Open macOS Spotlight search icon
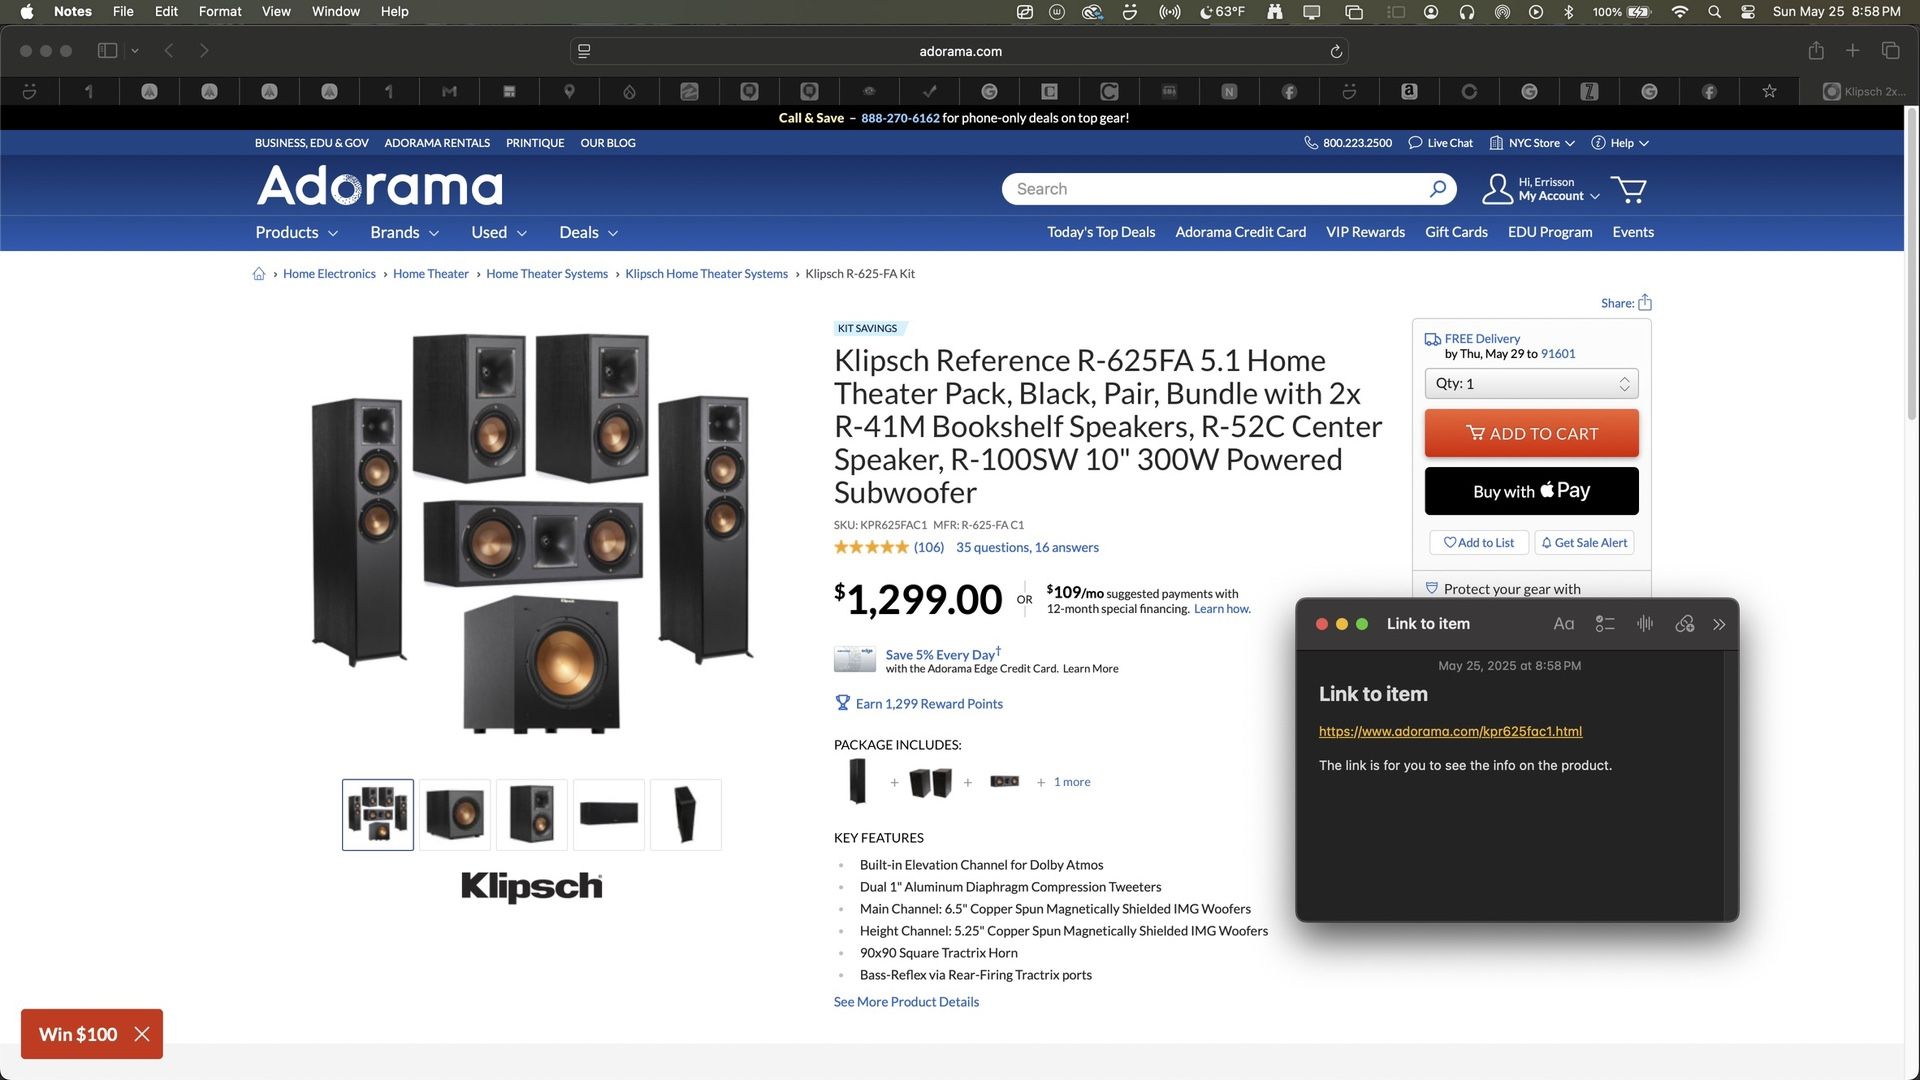This screenshot has height=1080, width=1920. pyautogui.click(x=1714, y=12)
